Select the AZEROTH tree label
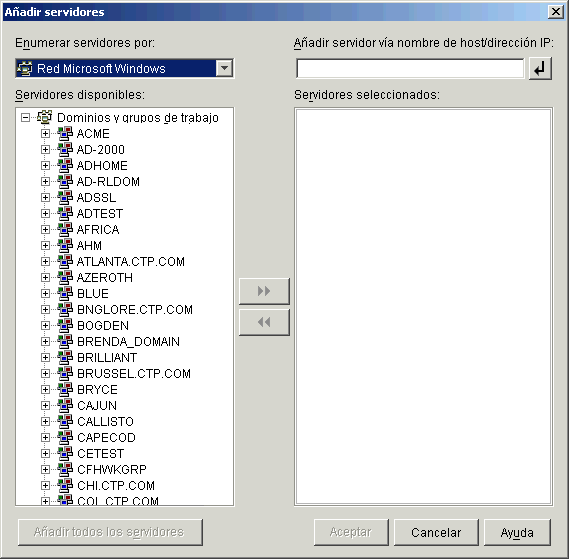The height and width of the screenshot is (559, 569). 105,277
